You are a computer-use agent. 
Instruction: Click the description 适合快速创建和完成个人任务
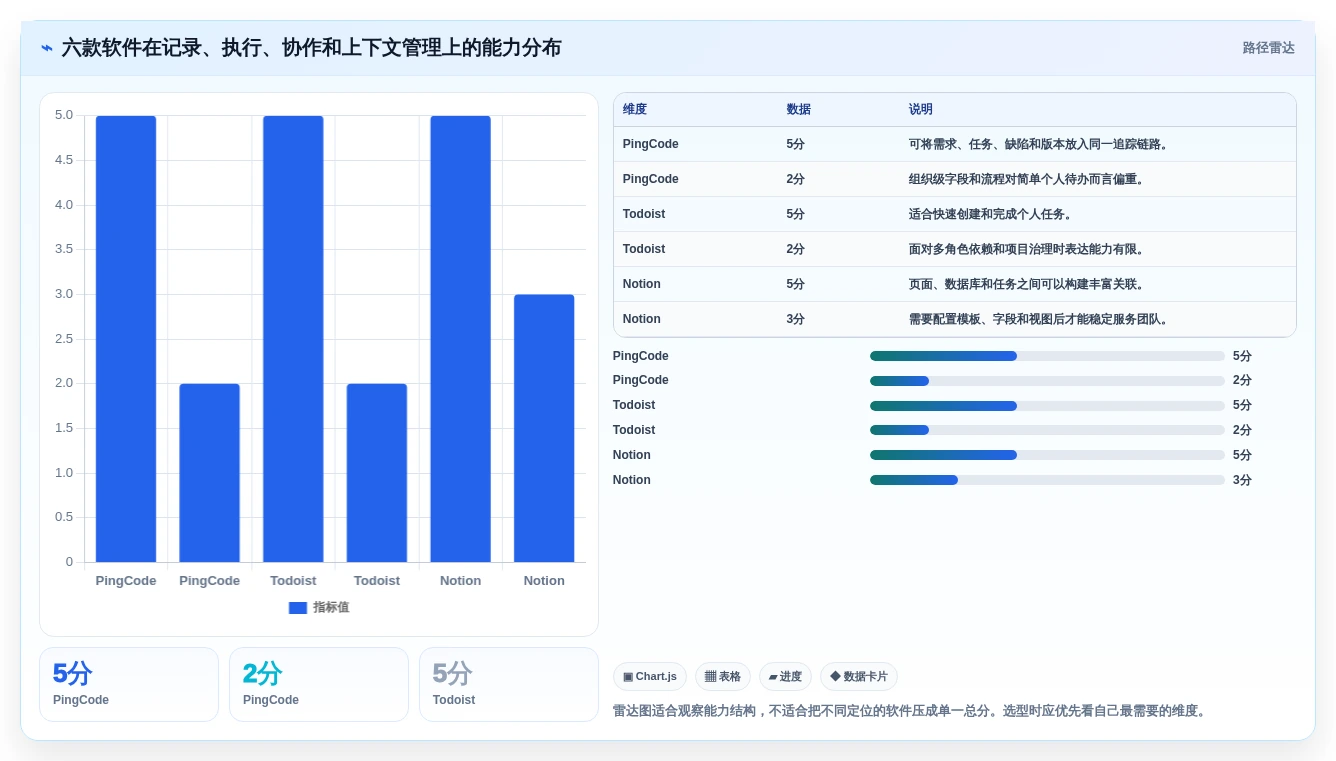coord(990,214)
